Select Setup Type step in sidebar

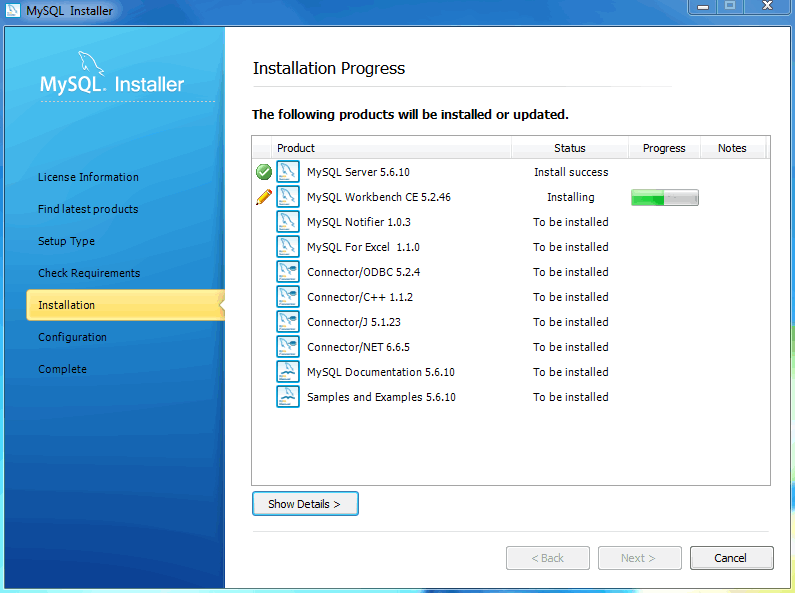pos(66,241)
